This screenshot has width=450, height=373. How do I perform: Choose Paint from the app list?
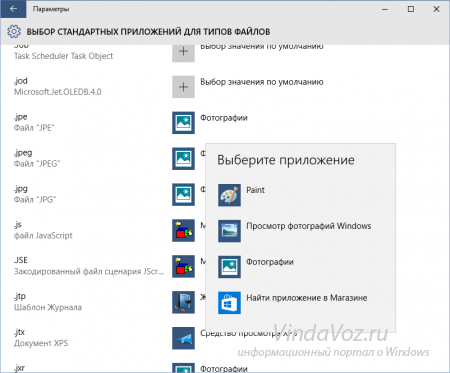(x=255, y=190)
